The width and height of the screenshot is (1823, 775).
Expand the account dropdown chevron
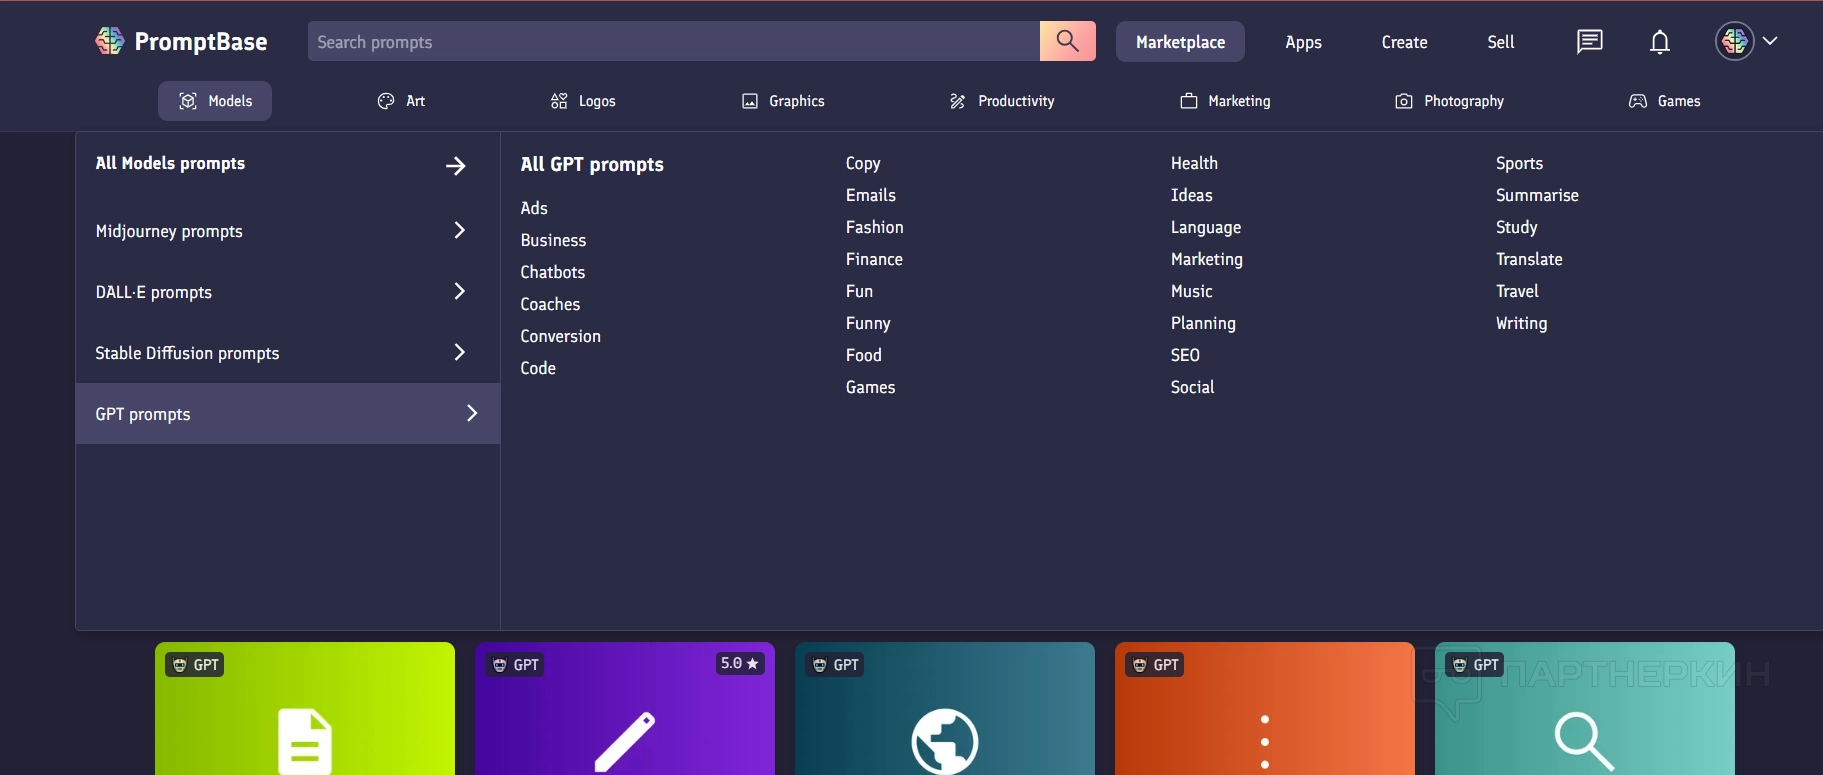(x=1770, y=41)
